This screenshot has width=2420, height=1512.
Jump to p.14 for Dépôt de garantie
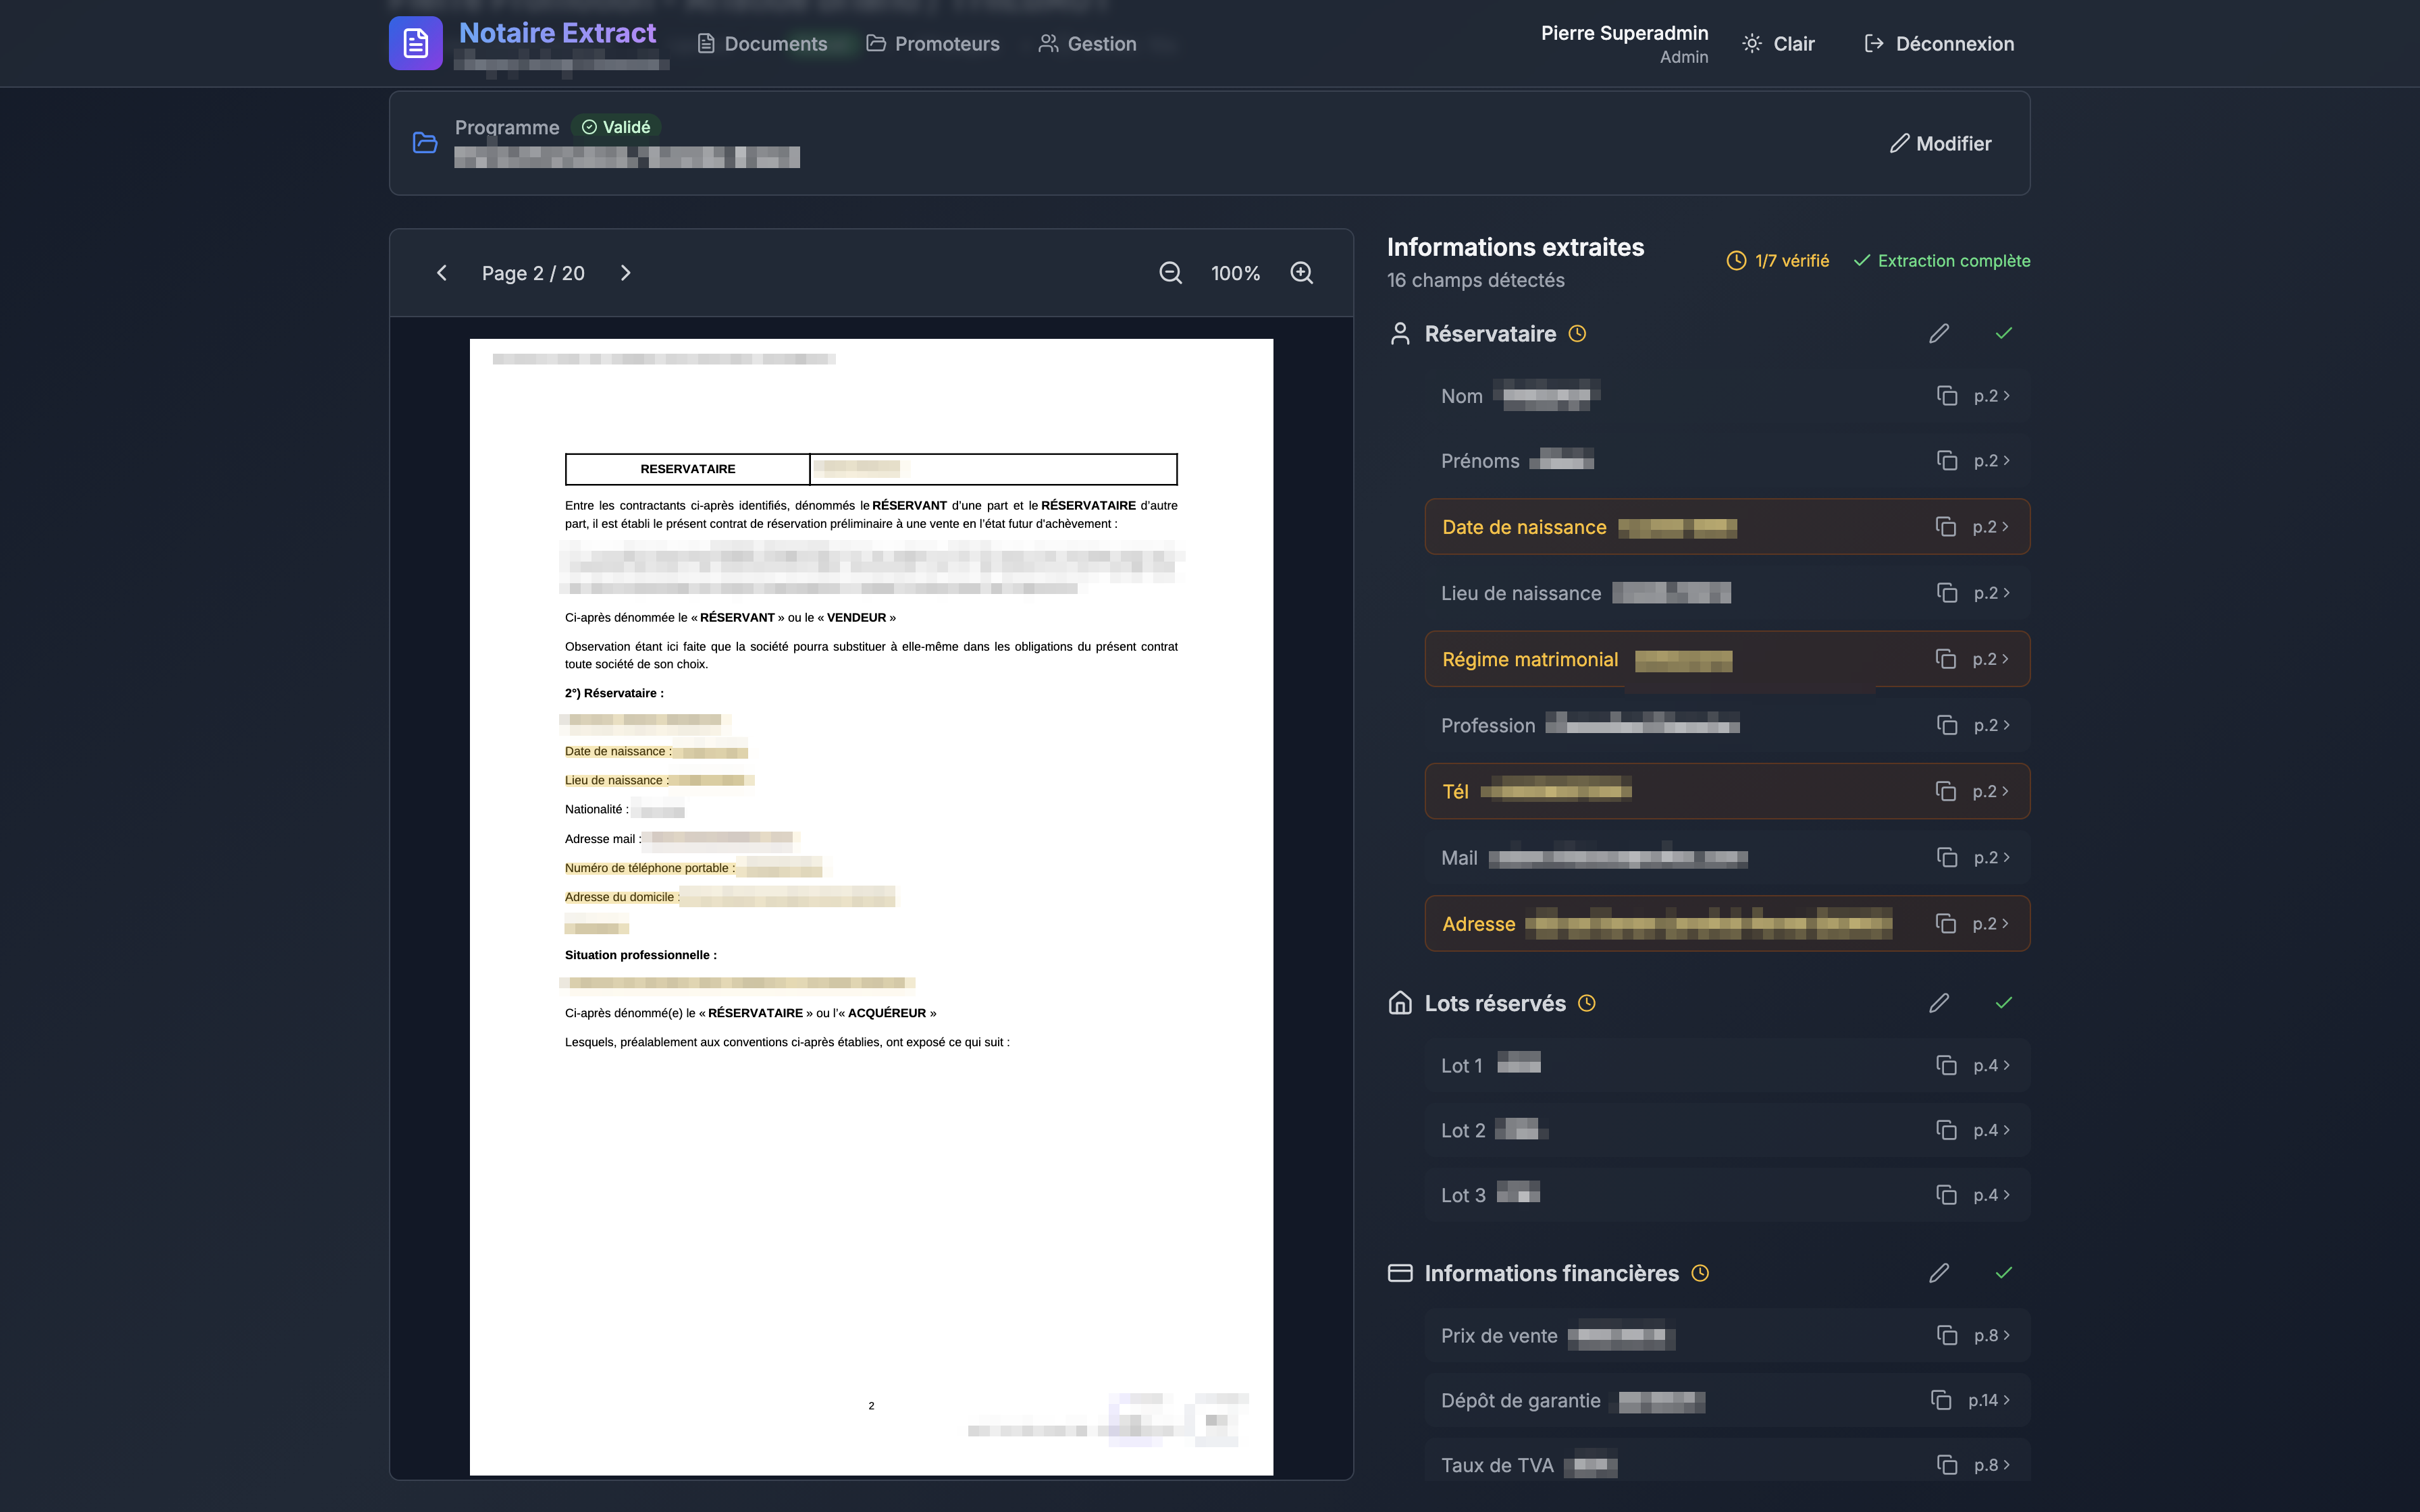pos(1988,1400)
